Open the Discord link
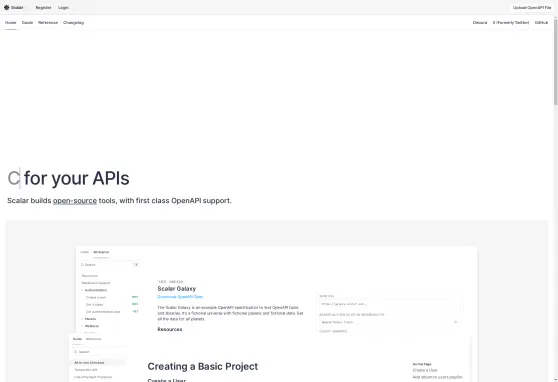The height and width of the screenshot is (382, 558). pos(480,22)
